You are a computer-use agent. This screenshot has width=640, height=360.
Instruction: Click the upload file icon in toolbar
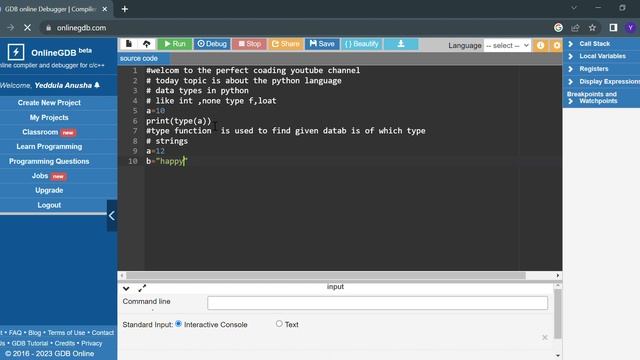(x=147, y=44)
